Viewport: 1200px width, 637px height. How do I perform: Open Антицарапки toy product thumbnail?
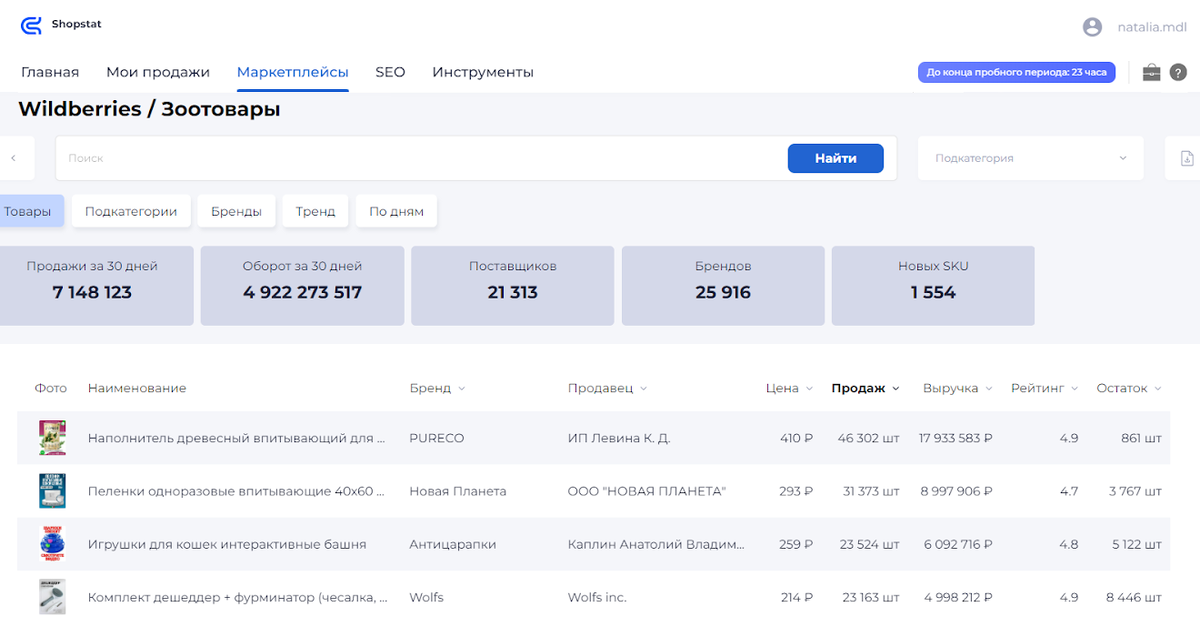(52, 544)
